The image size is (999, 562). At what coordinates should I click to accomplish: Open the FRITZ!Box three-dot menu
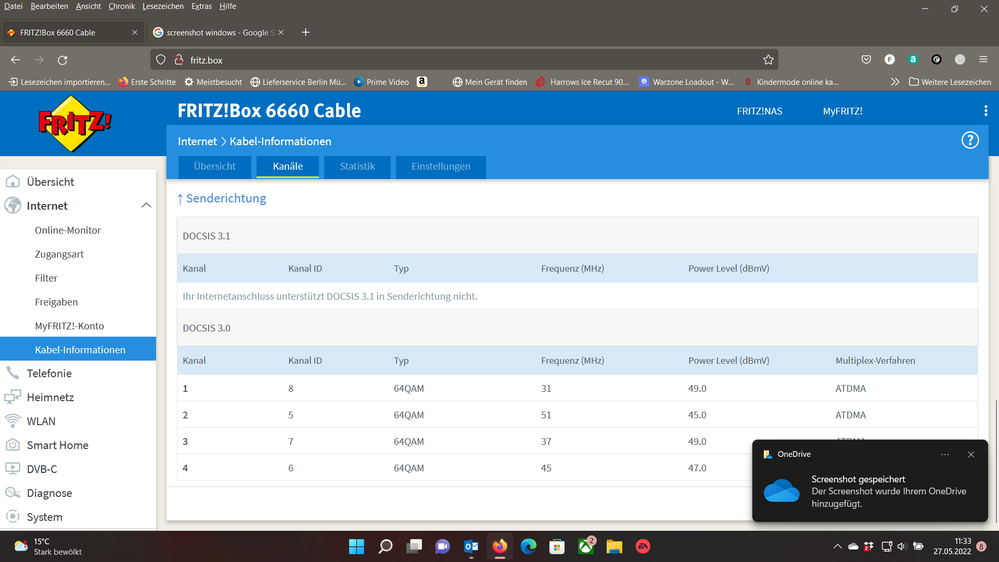985,111
